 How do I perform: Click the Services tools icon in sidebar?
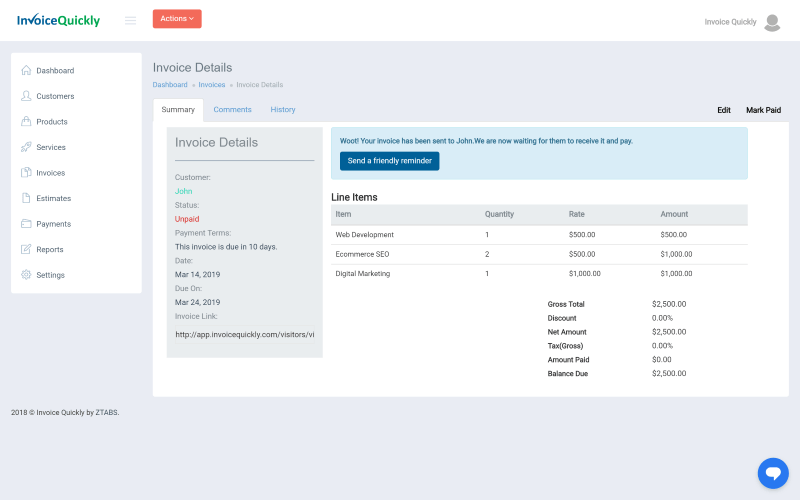click(x=26, y=147)
